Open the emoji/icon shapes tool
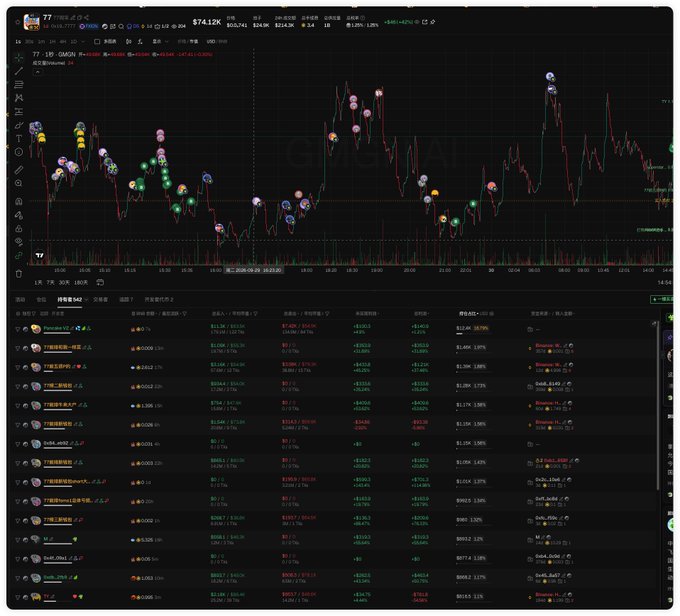The image size is (680, 616). 19,152
